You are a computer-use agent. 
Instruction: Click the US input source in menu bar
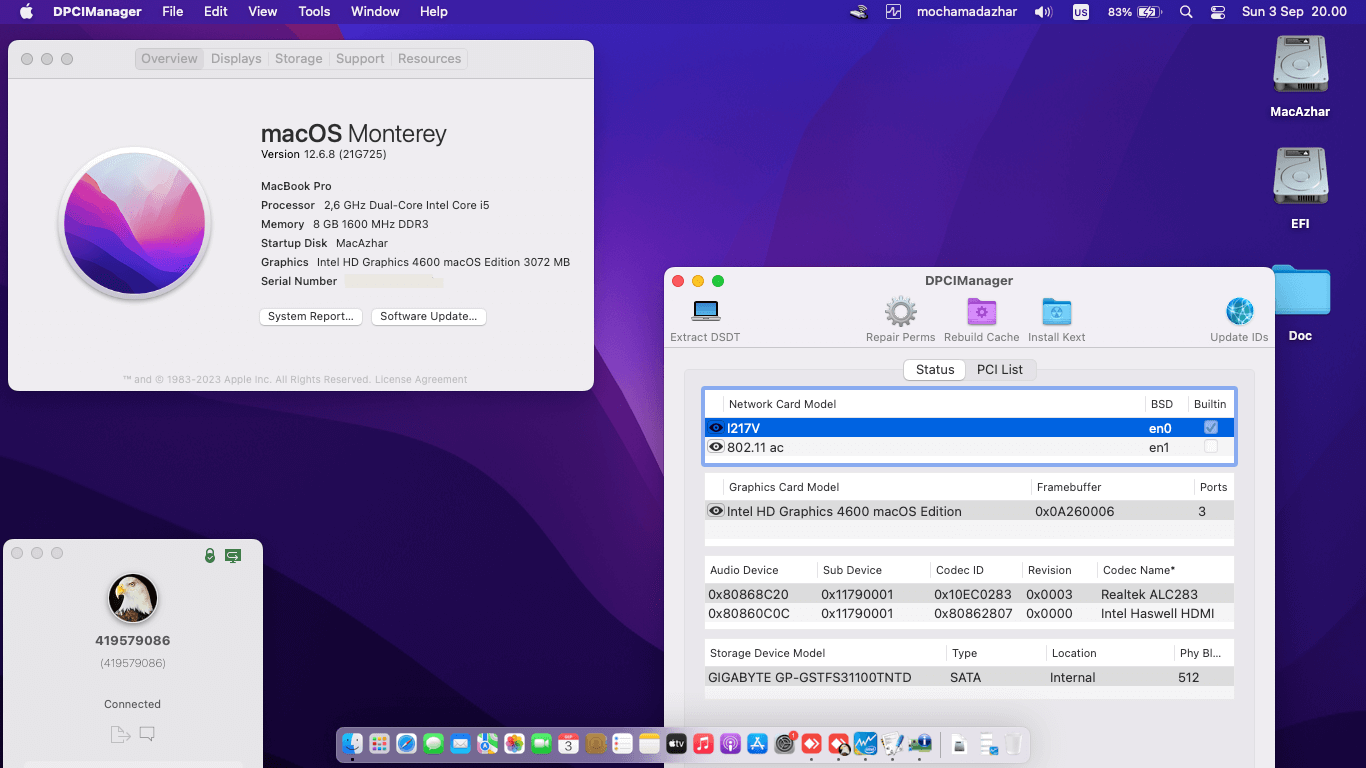point(1081,12)
